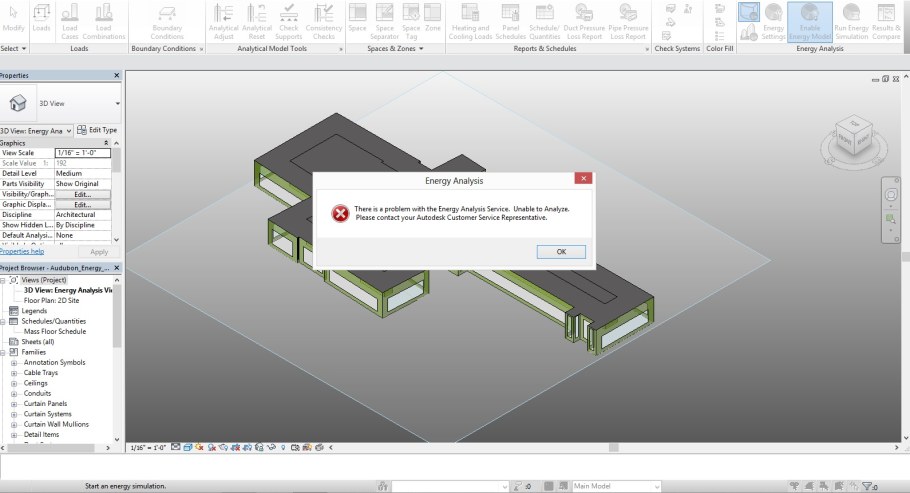
Task: Select the Boundary Conditions tool
Action: coord(167,21)
